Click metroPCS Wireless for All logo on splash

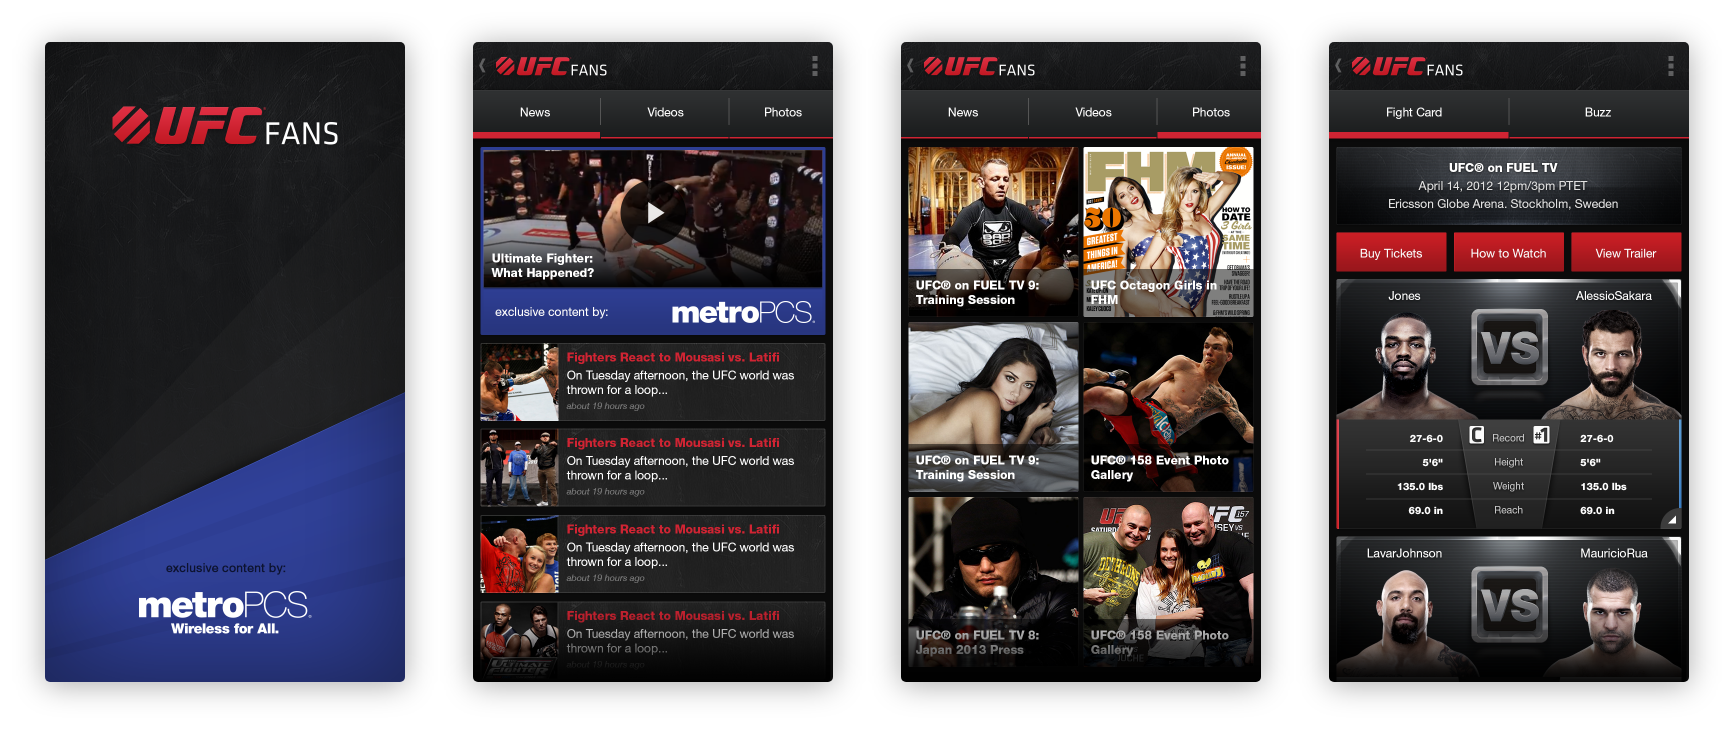click(225, 612)
